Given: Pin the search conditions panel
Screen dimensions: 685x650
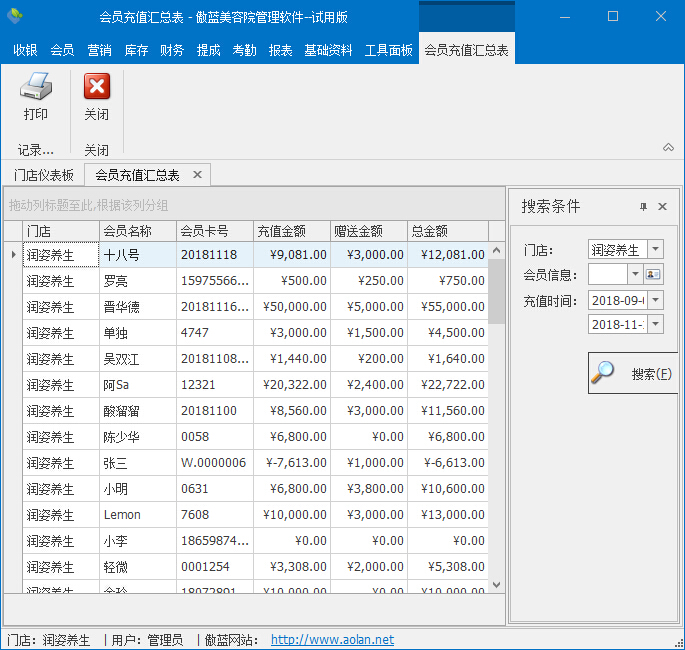Looking at the screenshot, I should tap(643, 207).
